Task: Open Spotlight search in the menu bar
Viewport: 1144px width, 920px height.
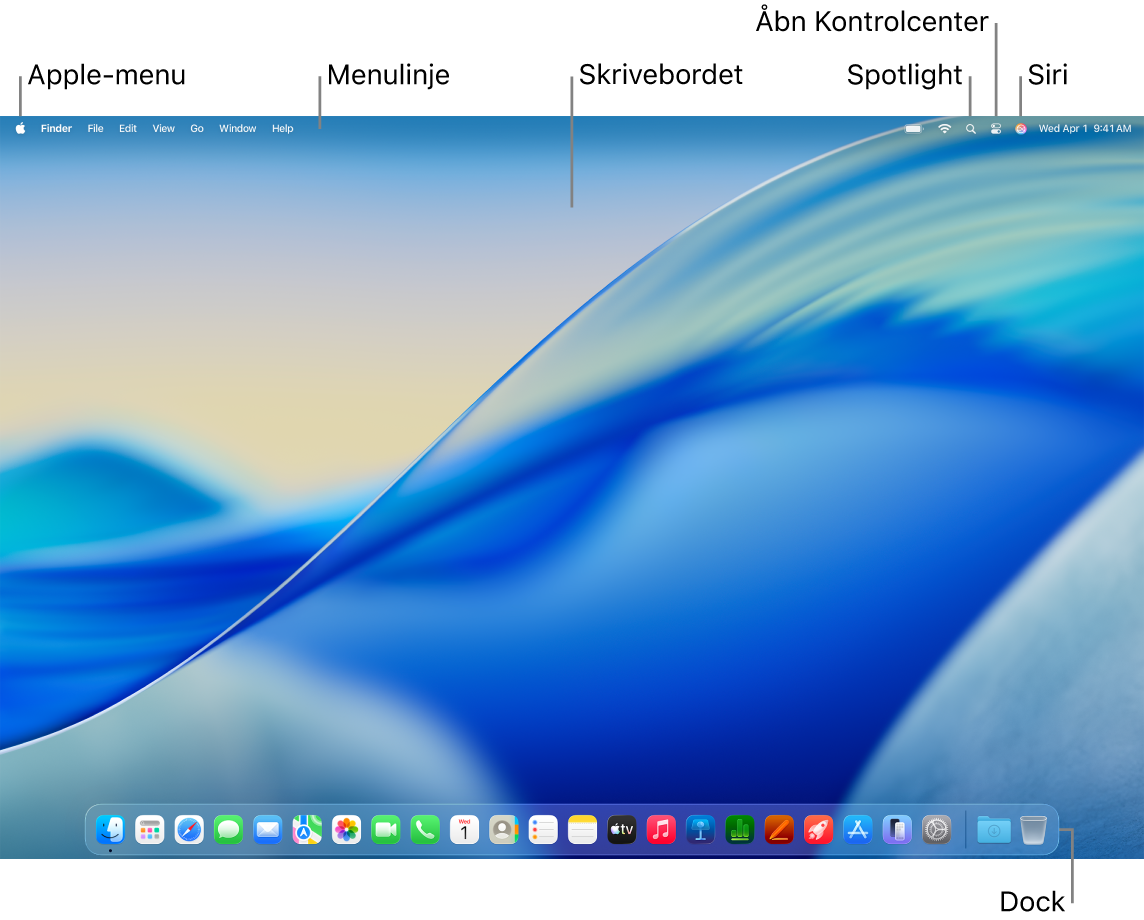Action: [x=970, y=128]
